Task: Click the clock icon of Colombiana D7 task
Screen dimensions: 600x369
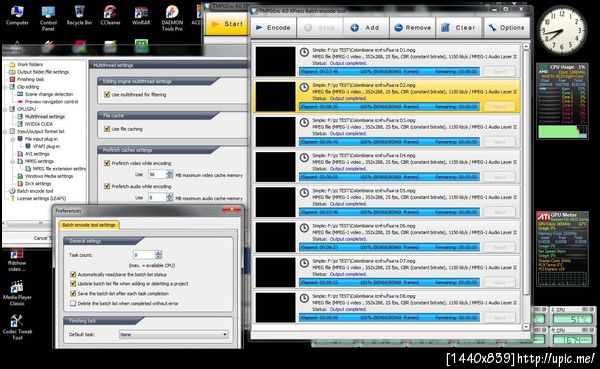Action: tap(304, 263)
